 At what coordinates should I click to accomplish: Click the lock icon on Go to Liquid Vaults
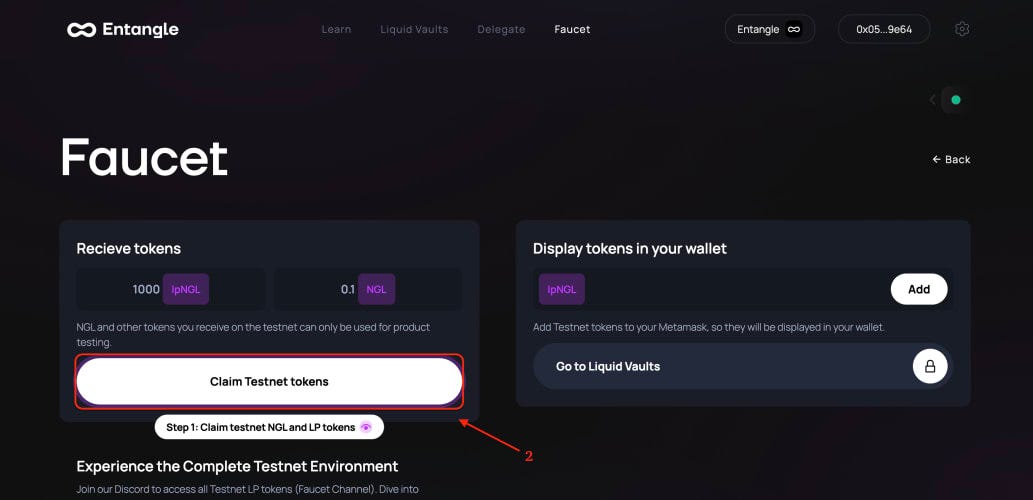pos(930,366)
